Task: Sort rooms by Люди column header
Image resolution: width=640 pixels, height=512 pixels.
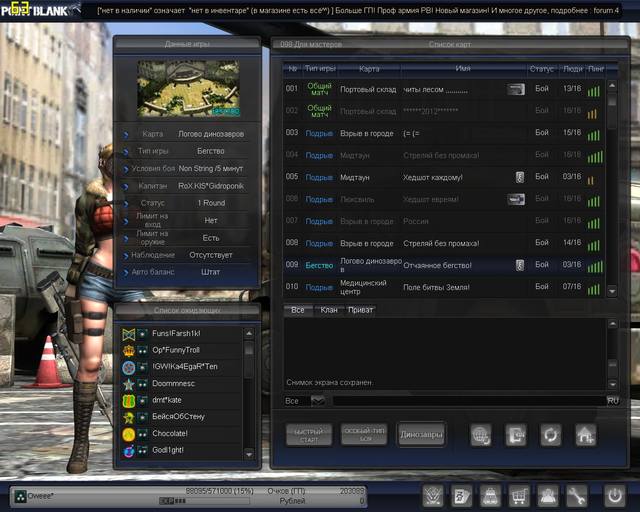Action: [x=573, y=69]
